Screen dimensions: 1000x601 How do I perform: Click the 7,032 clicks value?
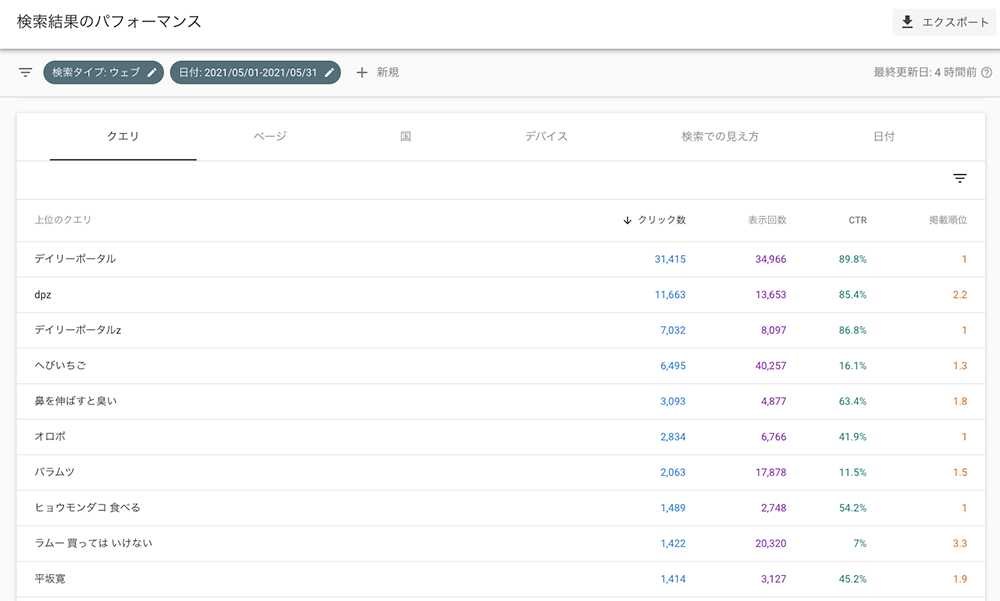click(673, 330)
